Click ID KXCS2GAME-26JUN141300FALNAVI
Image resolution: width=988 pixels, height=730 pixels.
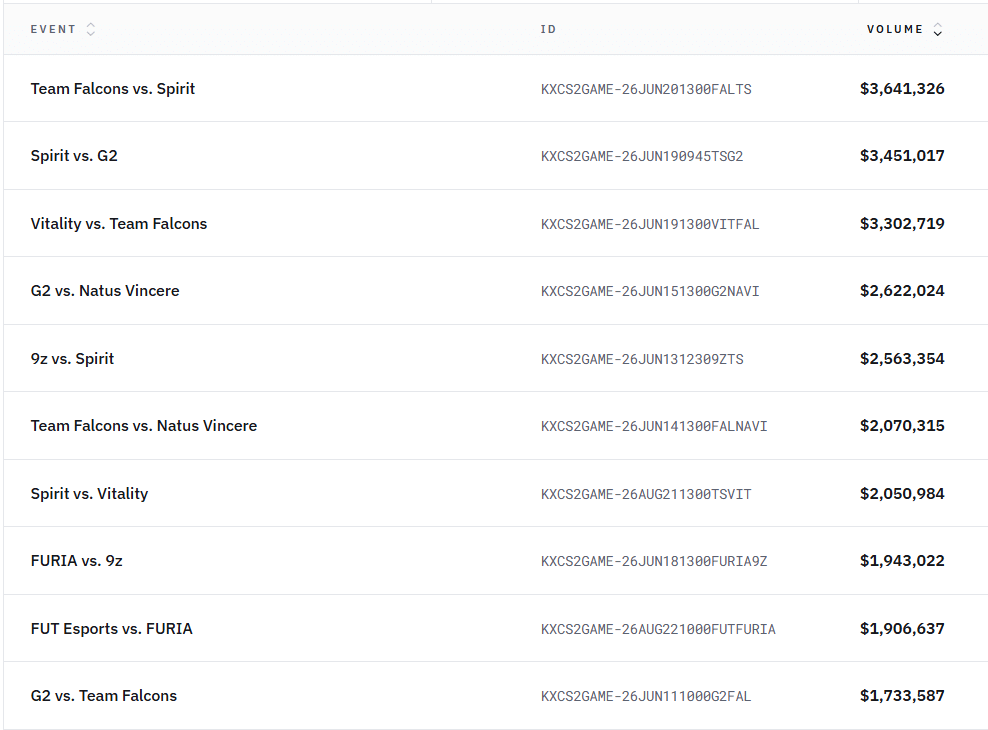[x=654, y=426]
